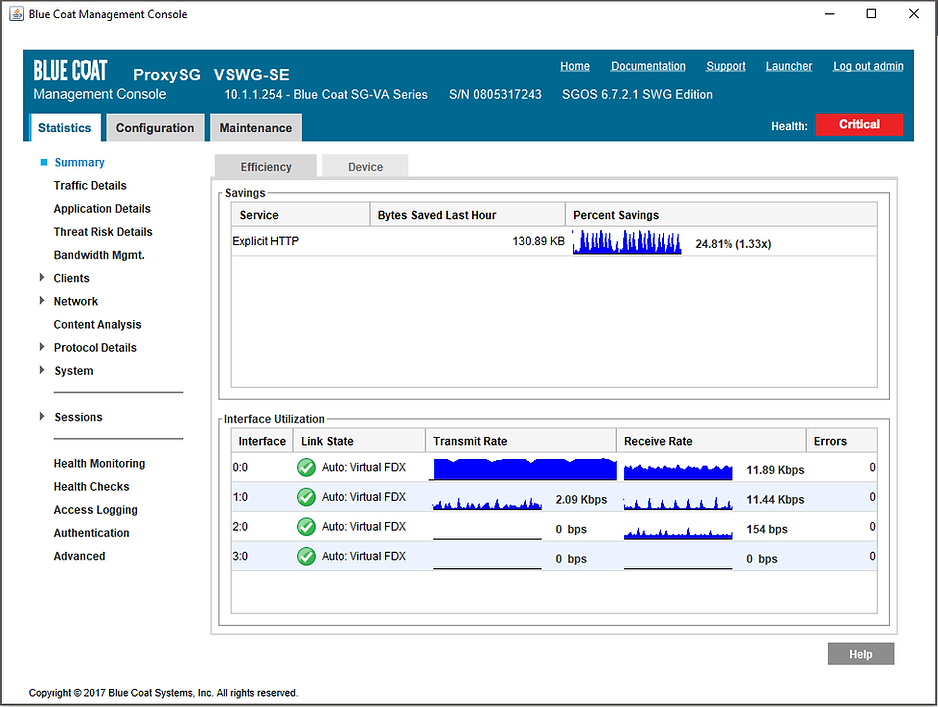The height and width of the screenshot is (707, 938).
Task: Open the Configuration tab
Action: pos(155,127)
